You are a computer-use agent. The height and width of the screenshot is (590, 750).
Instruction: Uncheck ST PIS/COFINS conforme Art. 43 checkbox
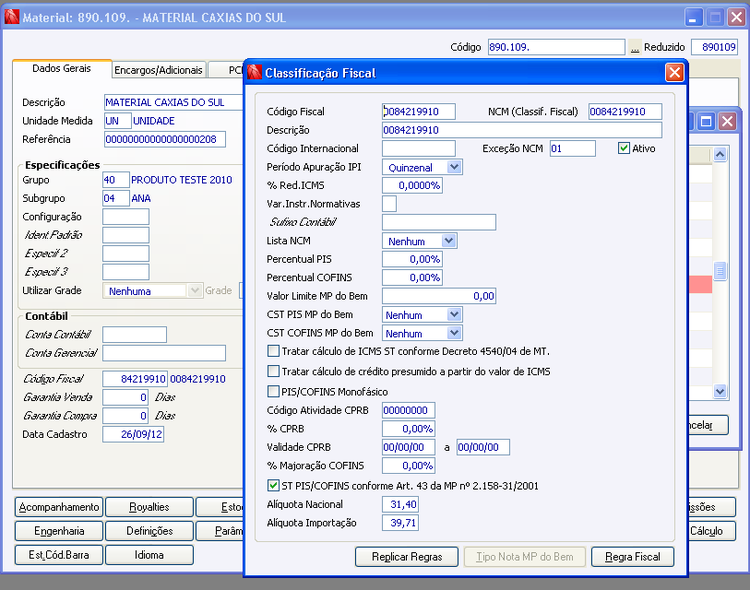click(274, 485)
